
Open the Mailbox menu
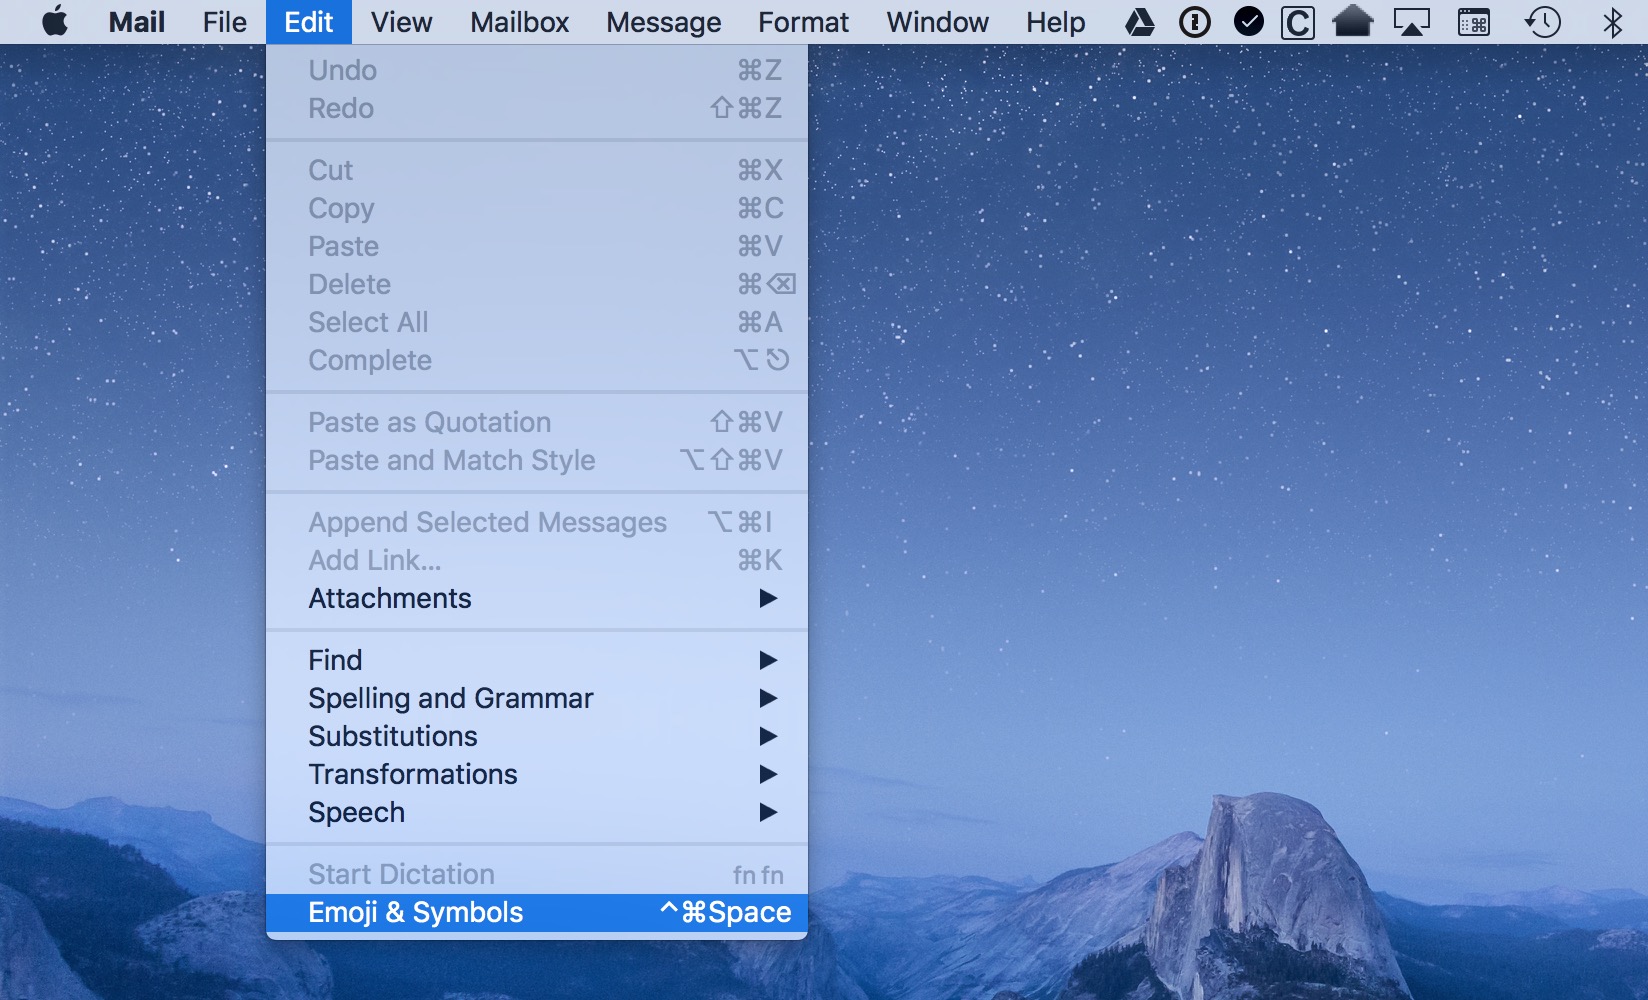[519, 22]
